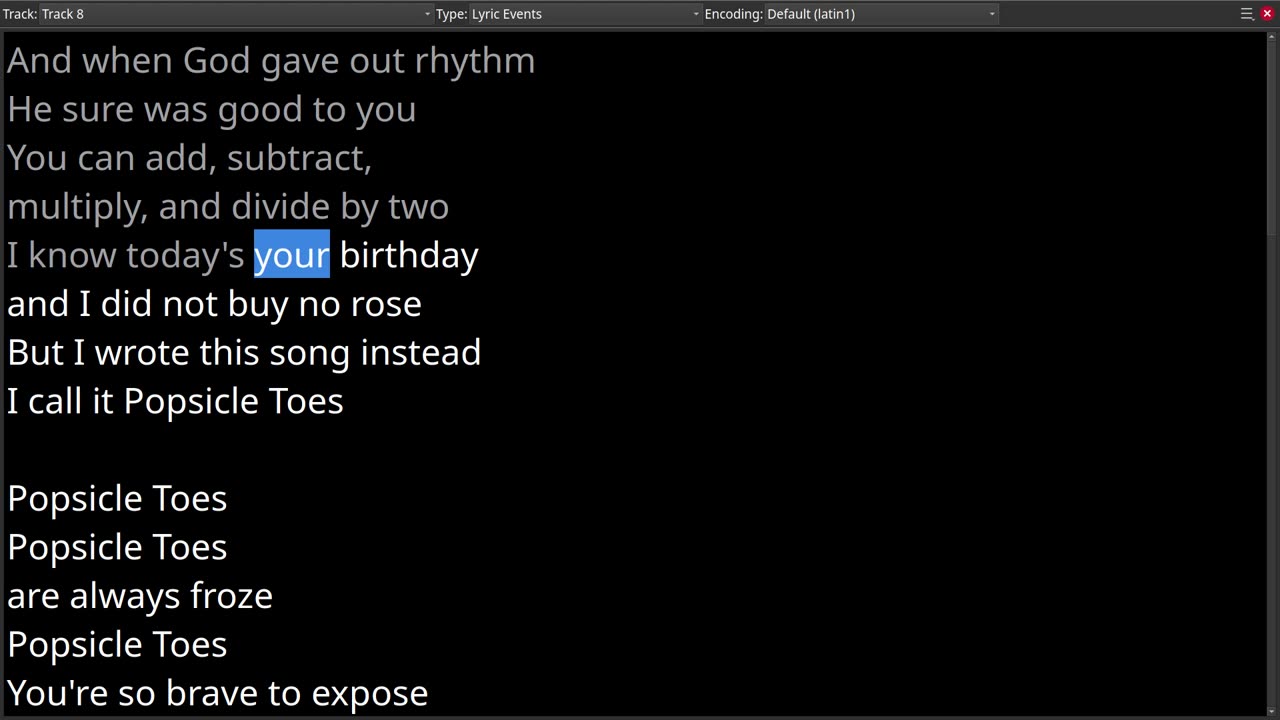Click the word "subtract," in the lyrics
The image size is (1280, 720).
pyautogui.click(x=299, y=158)
